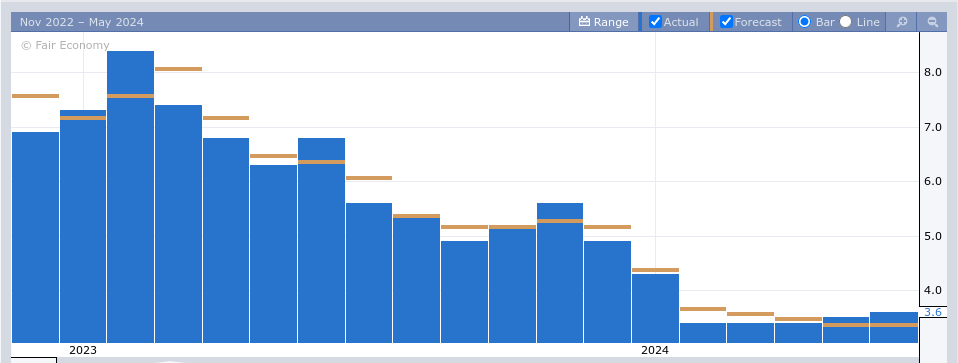Click the 2023 year label
Screen dimensions: 958x363
point(82,350)
